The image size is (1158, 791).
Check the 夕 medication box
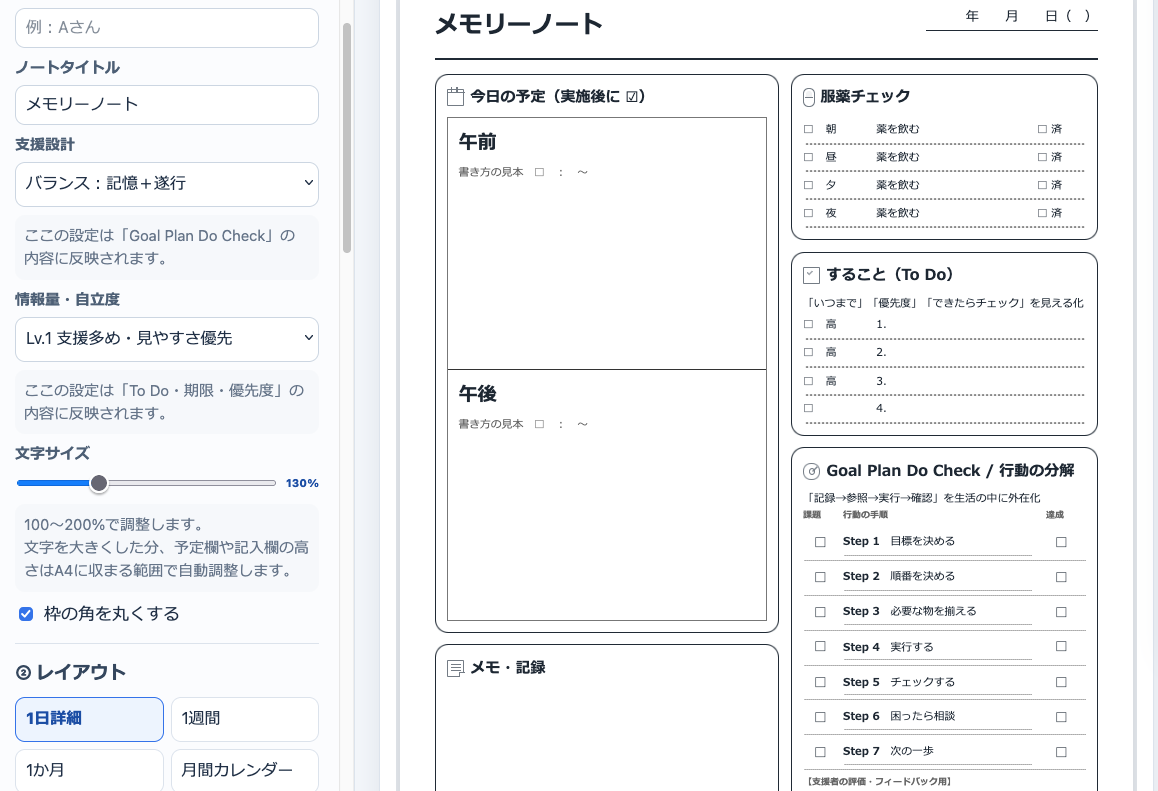click(x=809, y=185)
